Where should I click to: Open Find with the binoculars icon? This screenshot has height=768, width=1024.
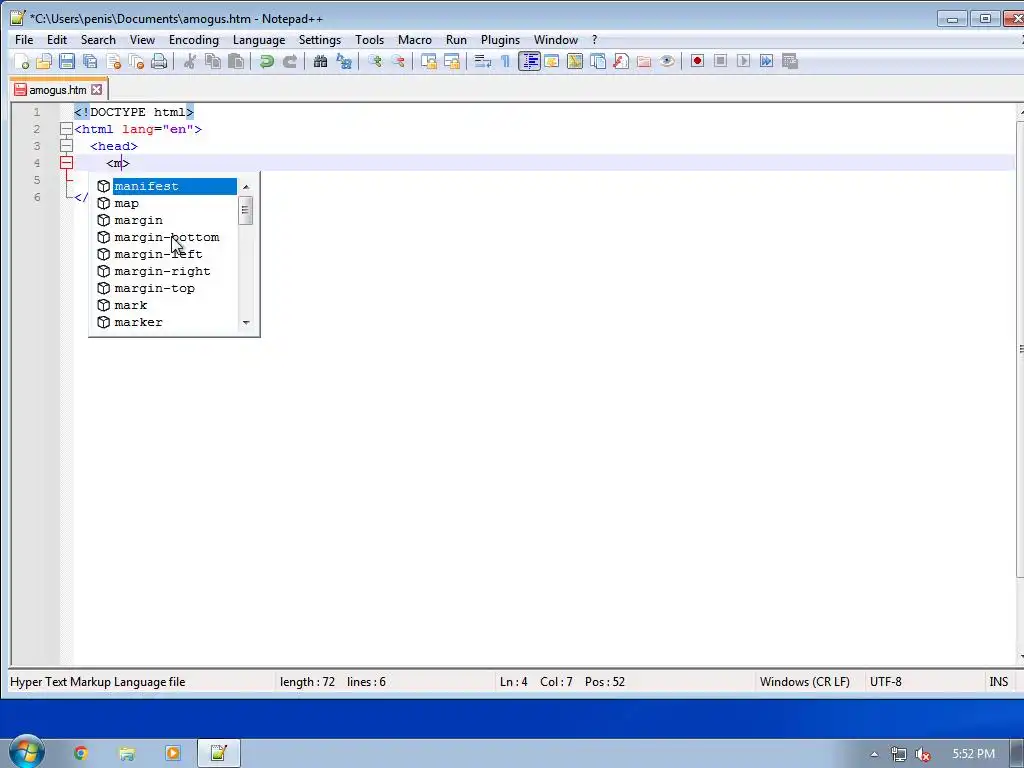tap(320, 61)
